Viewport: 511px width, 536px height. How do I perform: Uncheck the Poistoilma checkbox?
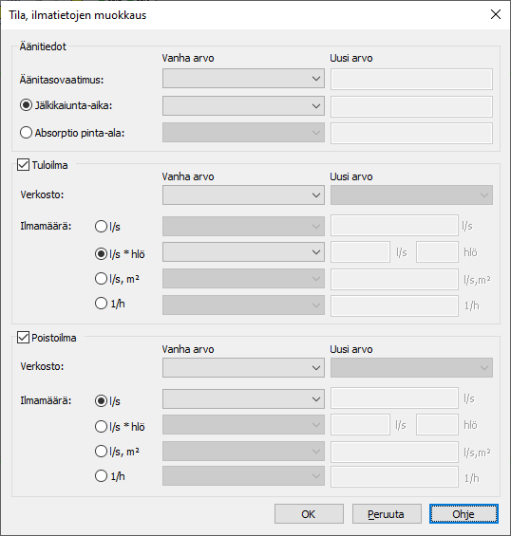[x=23, y=337]
